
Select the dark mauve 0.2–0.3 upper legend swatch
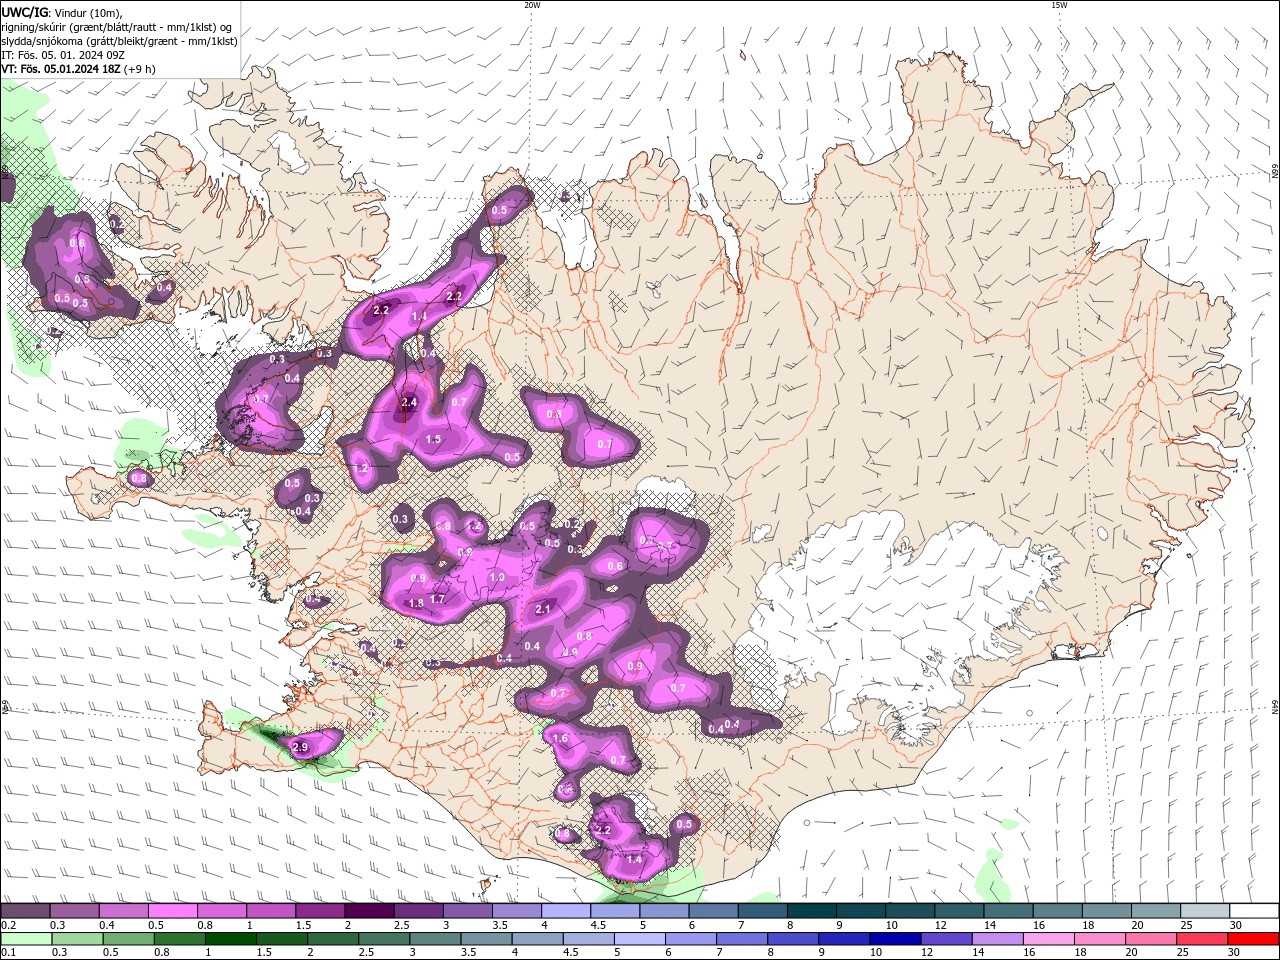[x=25, y=911]
